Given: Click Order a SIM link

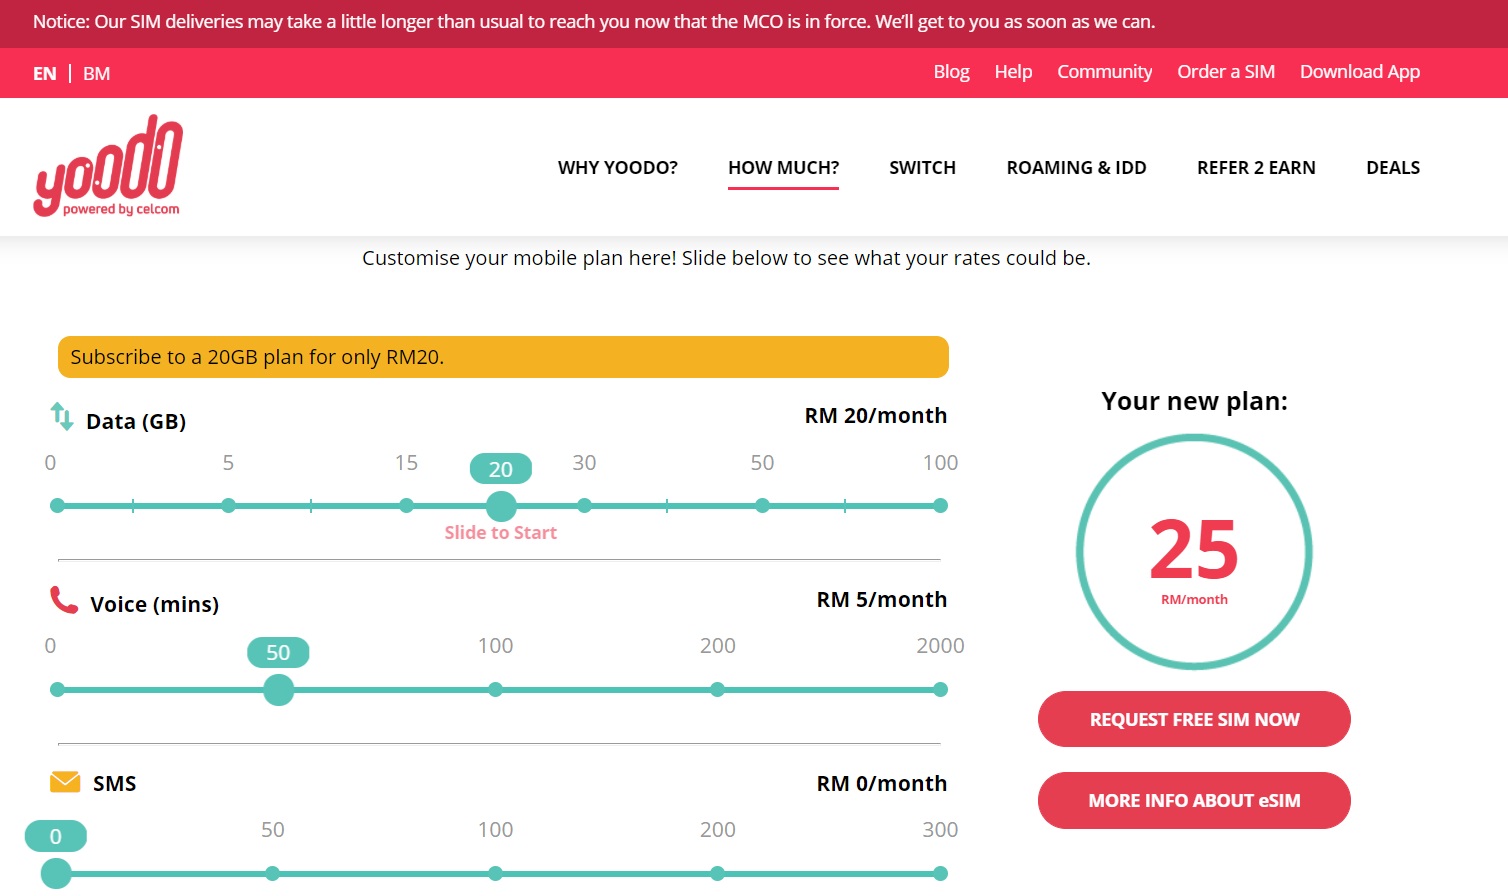Looking at the screenshot, I should (1226, 72).
